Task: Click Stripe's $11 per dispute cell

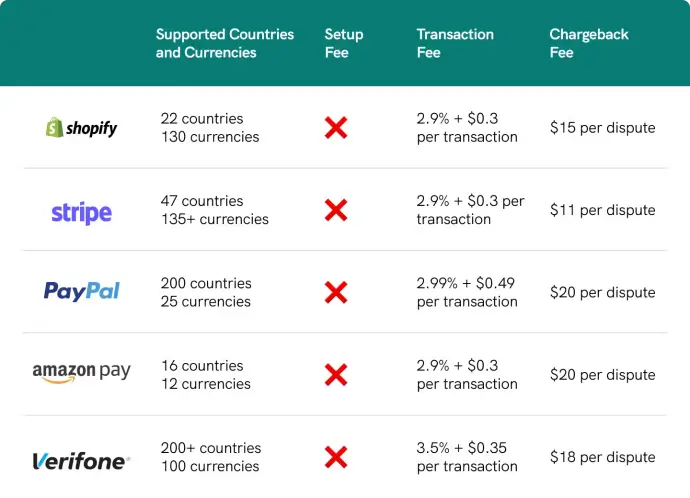Action: point(603,210)
